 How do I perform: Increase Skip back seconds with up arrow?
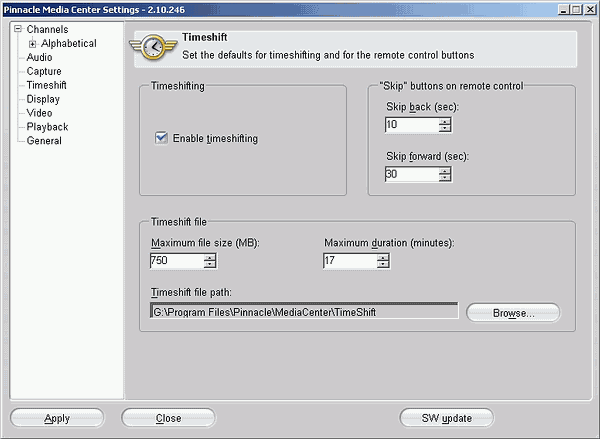click(445, 121)
